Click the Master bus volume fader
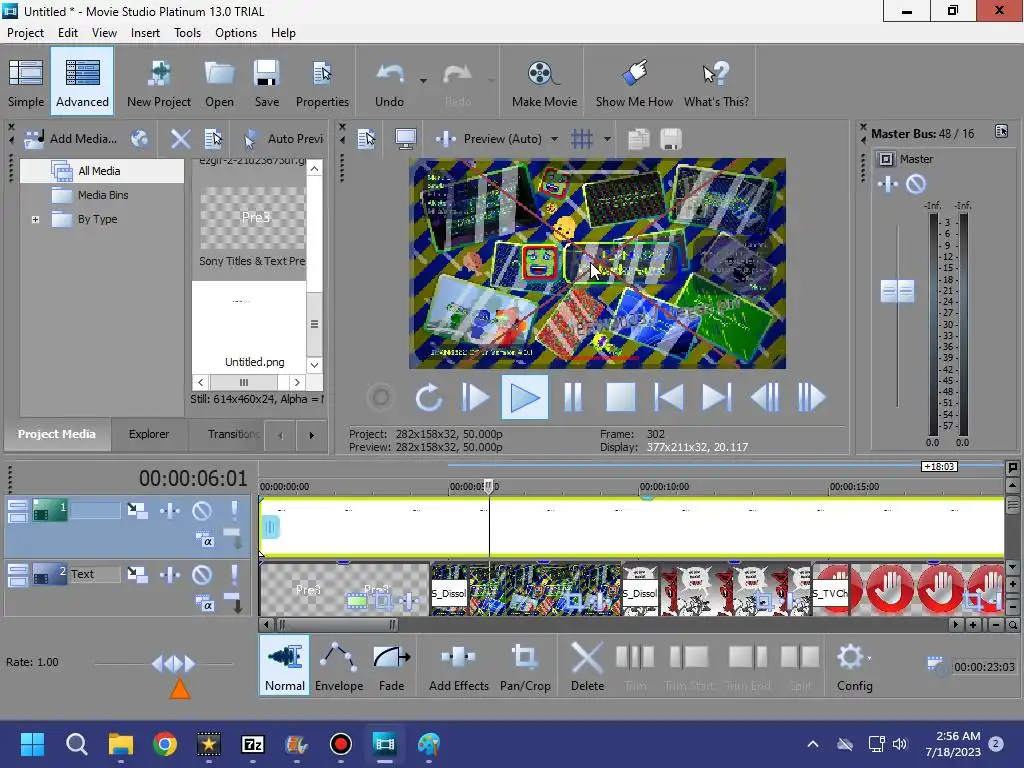The width and height of the screenshot is (1024, 768). click(897, 291)
